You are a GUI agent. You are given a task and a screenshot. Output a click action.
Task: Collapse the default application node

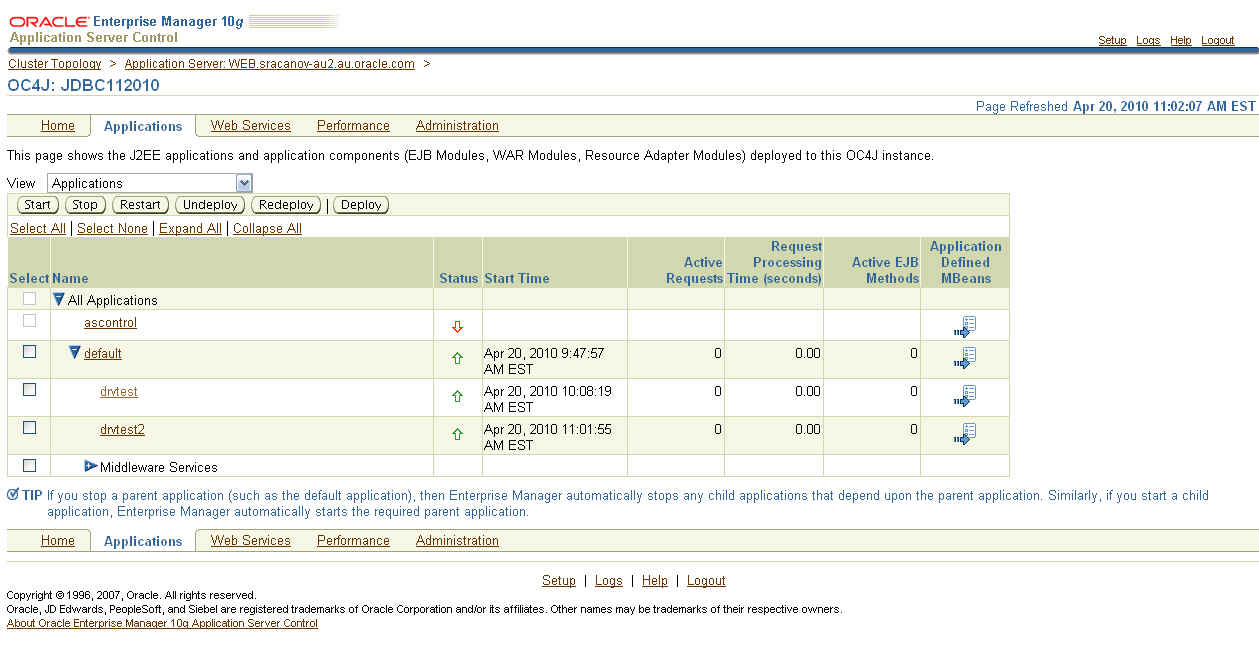point(75,352)
